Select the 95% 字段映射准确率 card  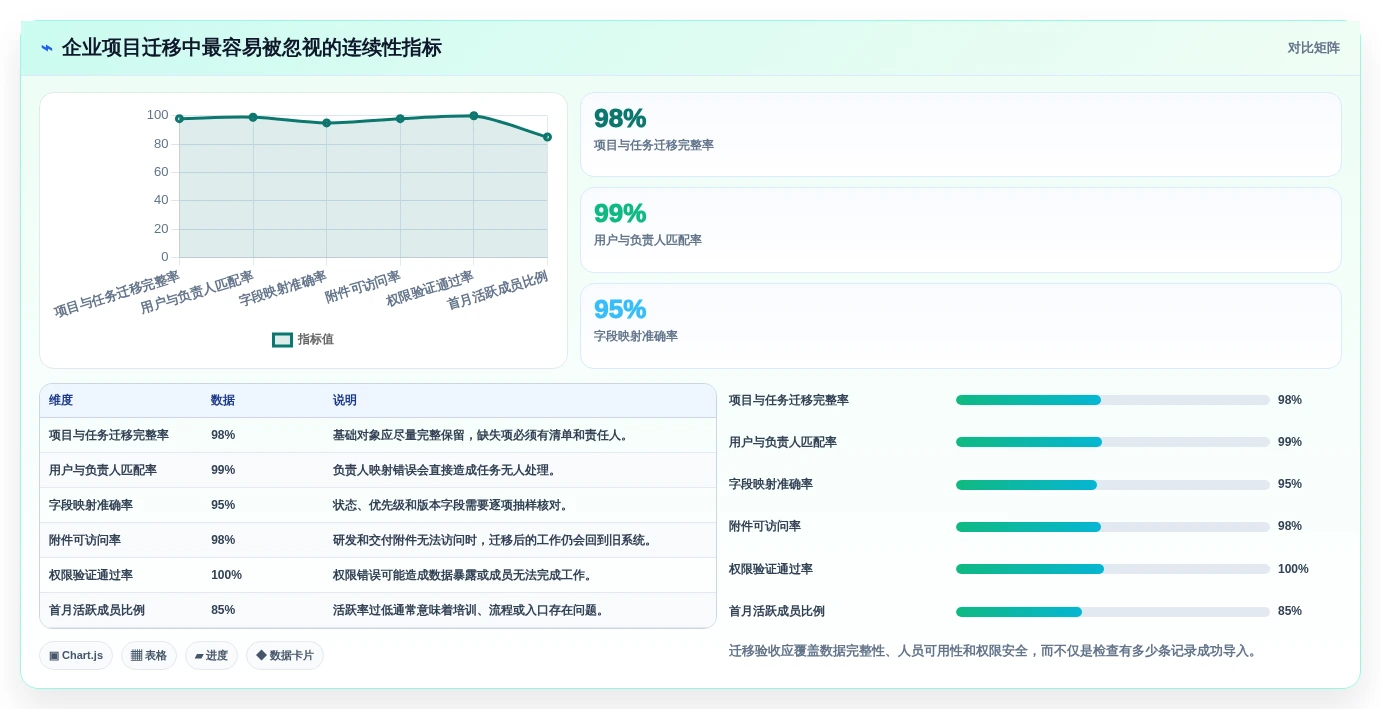click(x=960, y=326)
